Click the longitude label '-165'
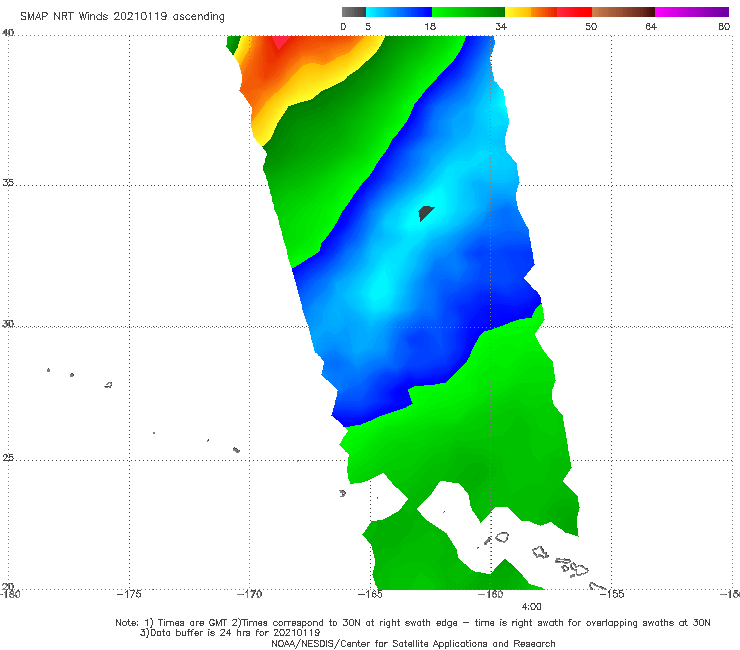The height and width of the screenshot is (650, 740). (x=370, y=594)
